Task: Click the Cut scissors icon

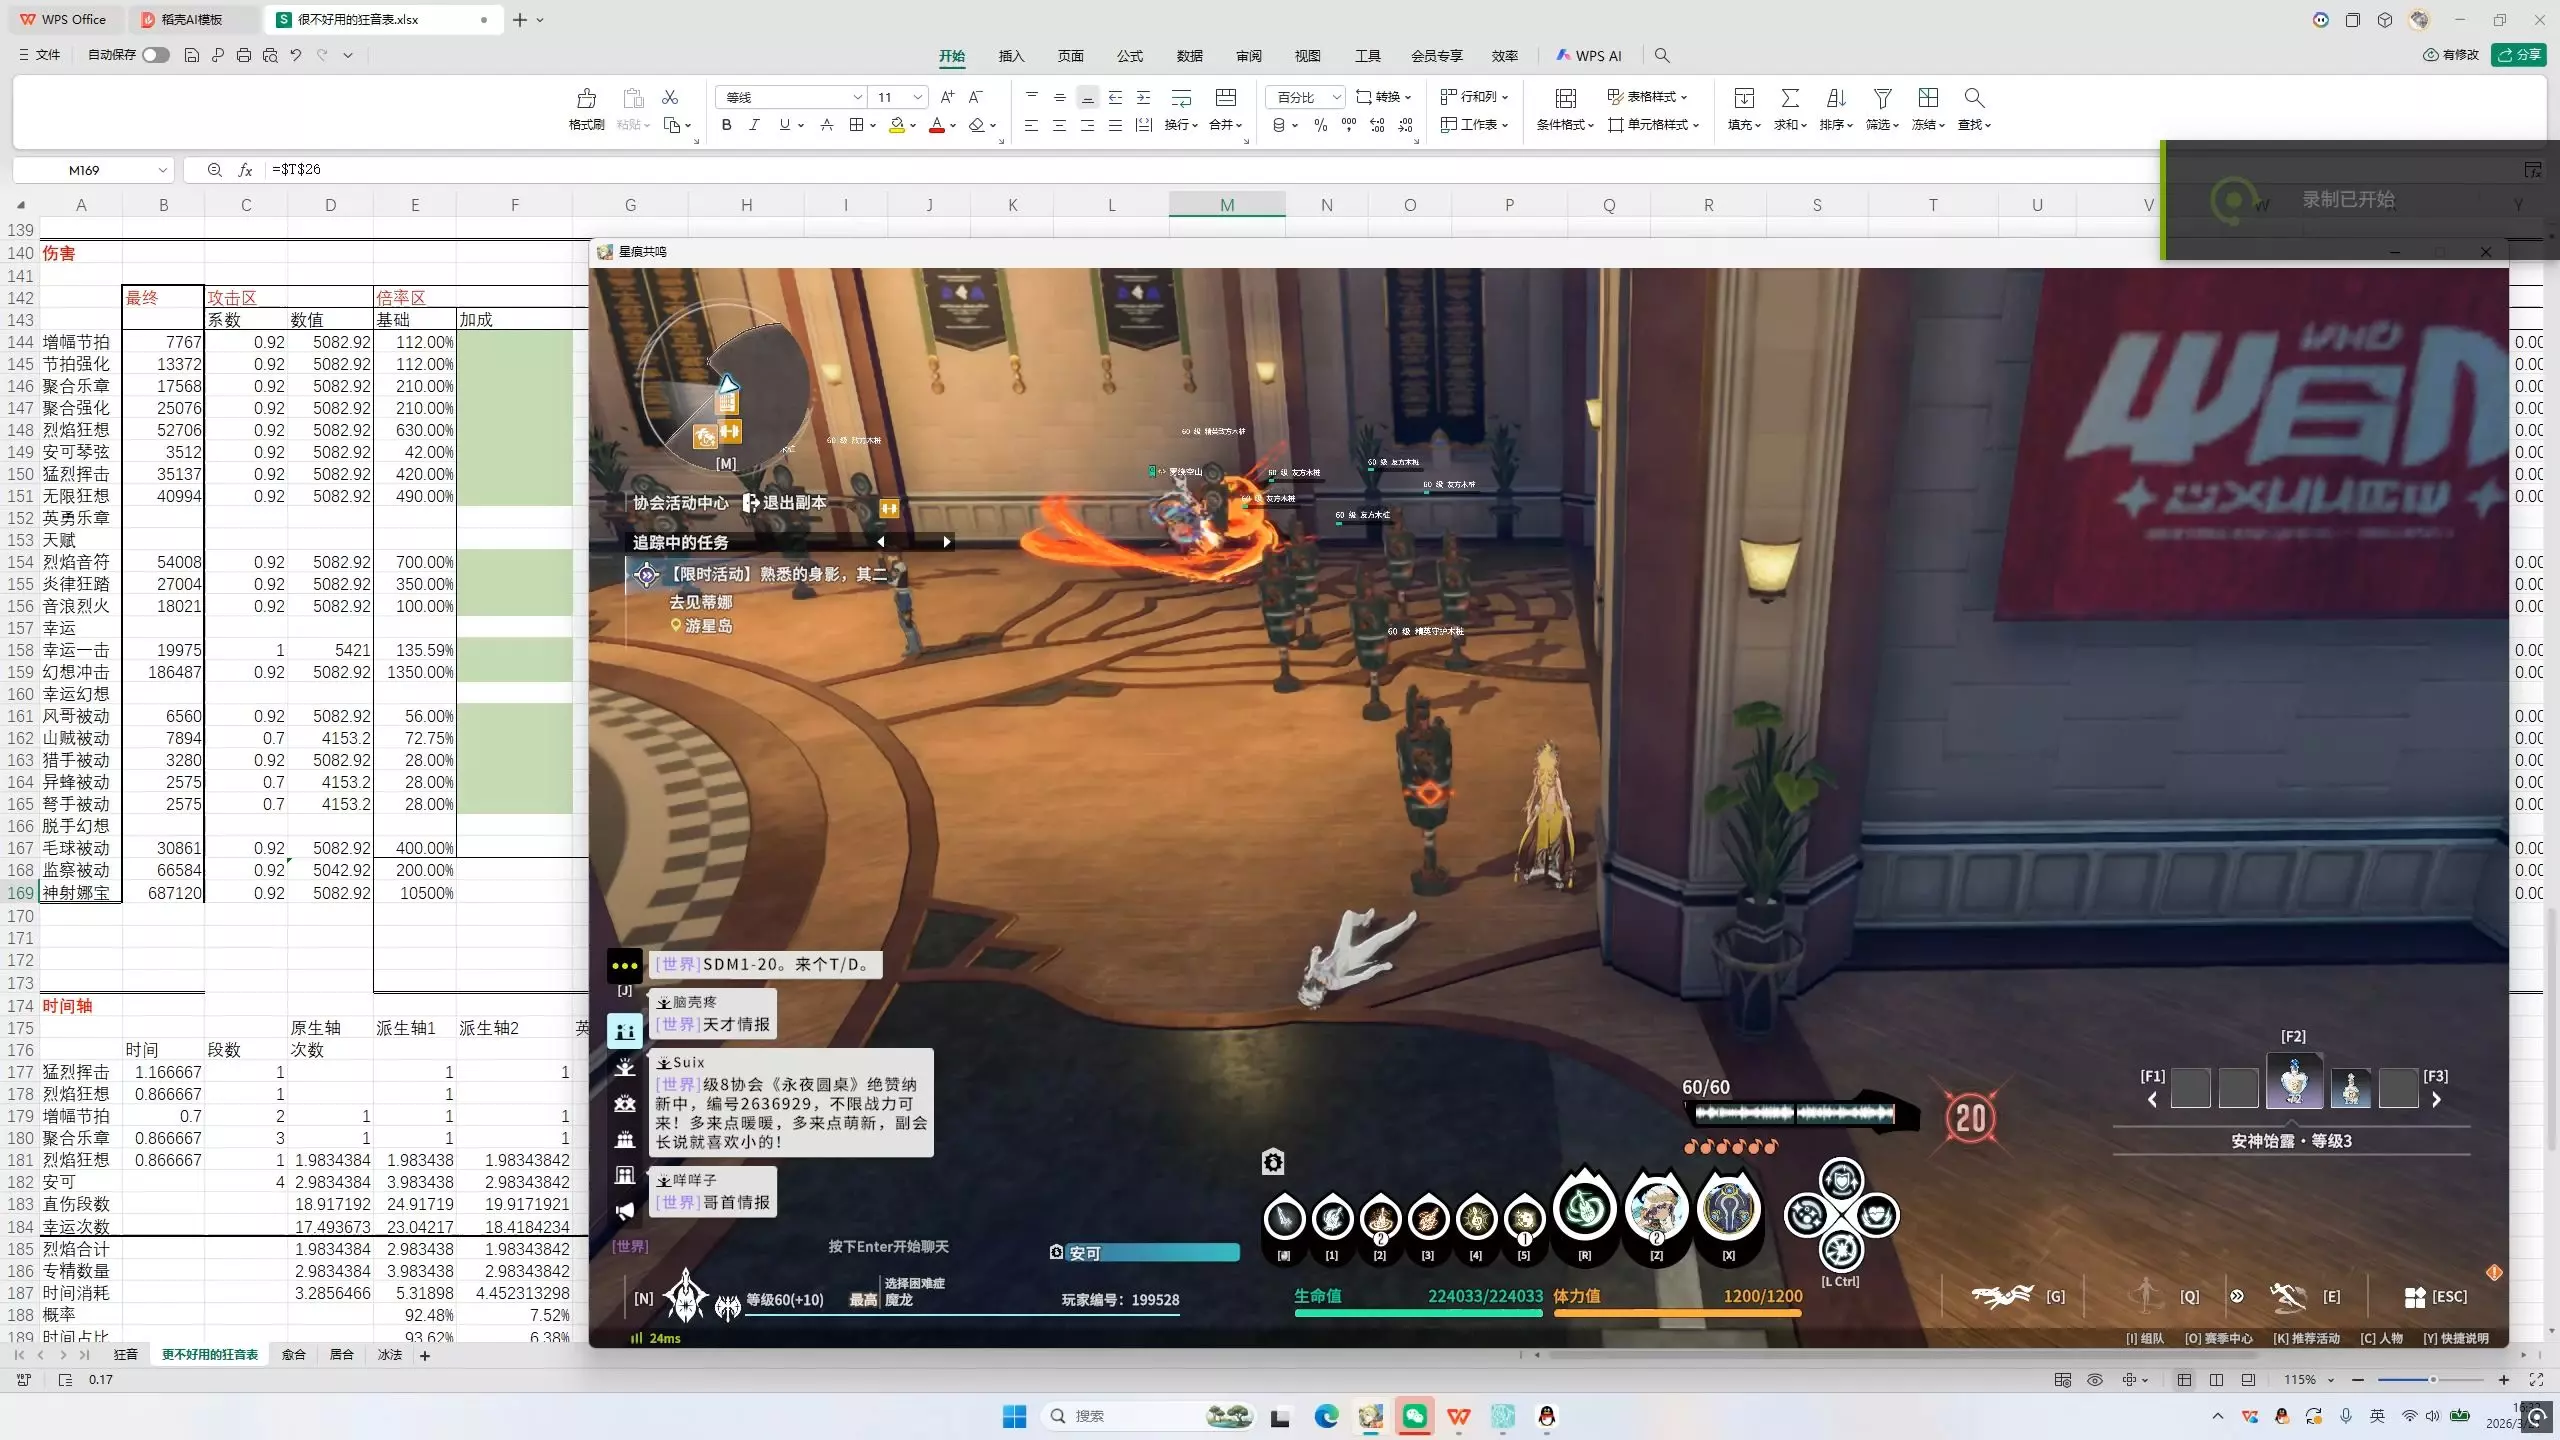Action: [670, 97]
